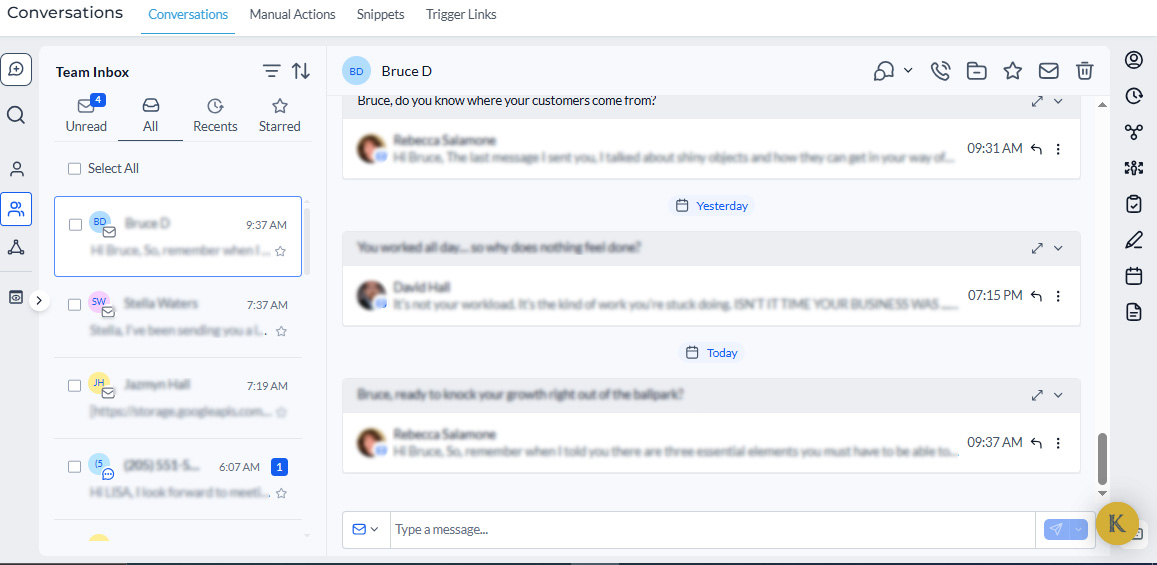Image resolution: width=1157 pixels, height=565 pixels.
Task: Open more options for the 09:37 AM message
Action: (1058, 443)
